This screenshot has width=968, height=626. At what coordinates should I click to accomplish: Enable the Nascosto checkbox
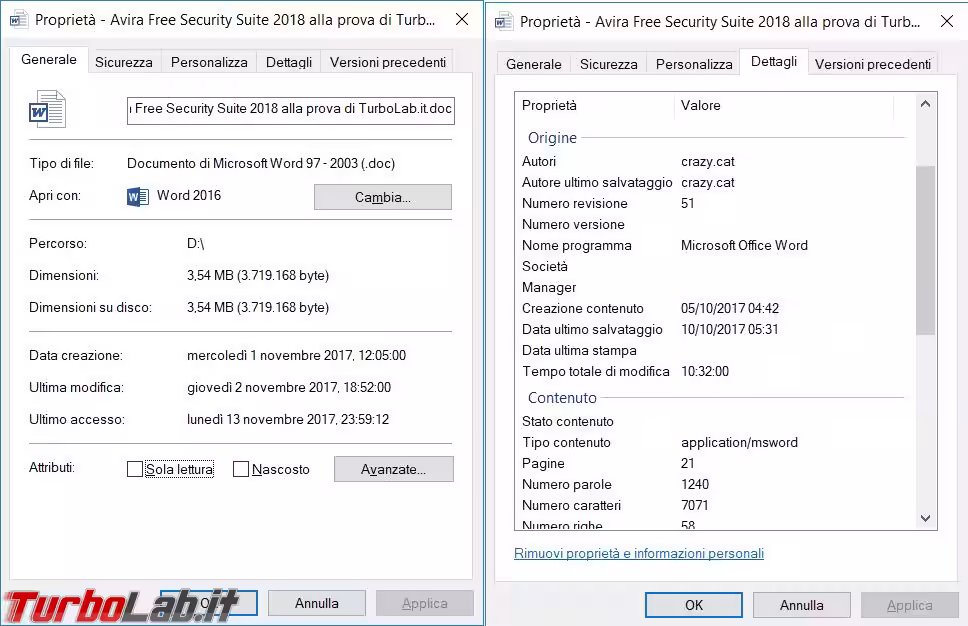(241, 469)
